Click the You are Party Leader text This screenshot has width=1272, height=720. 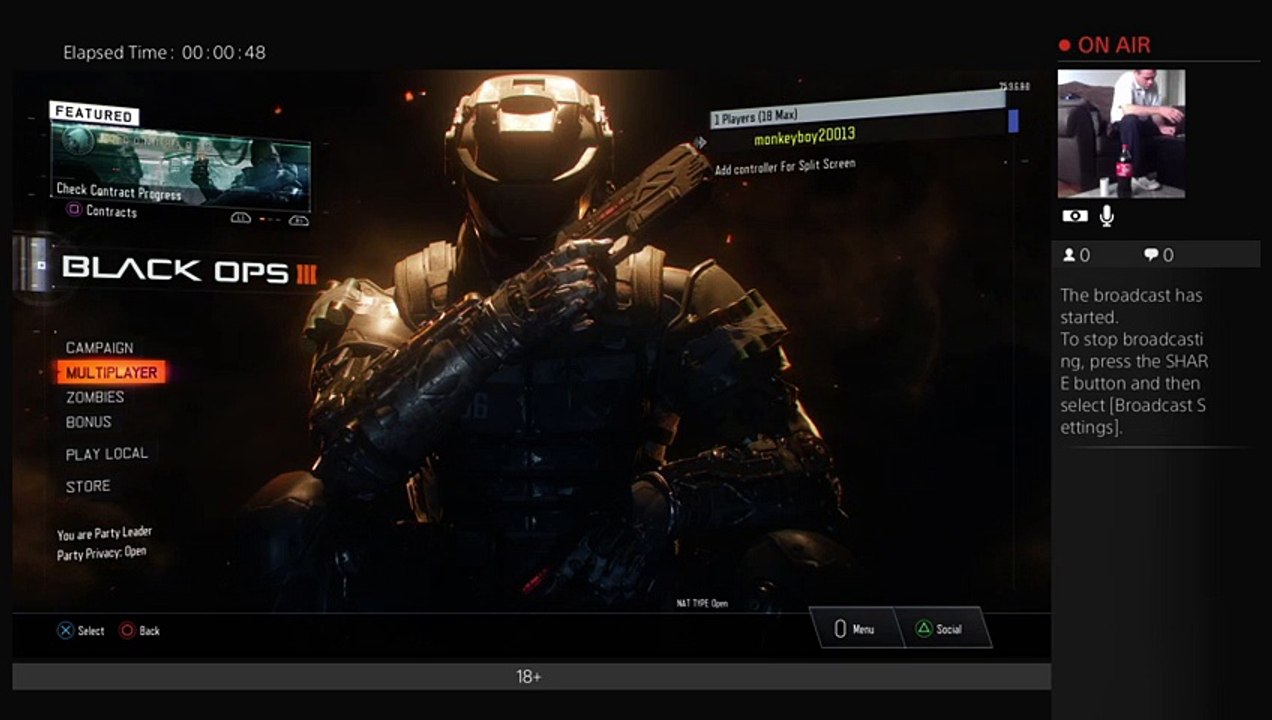[104, 534]
